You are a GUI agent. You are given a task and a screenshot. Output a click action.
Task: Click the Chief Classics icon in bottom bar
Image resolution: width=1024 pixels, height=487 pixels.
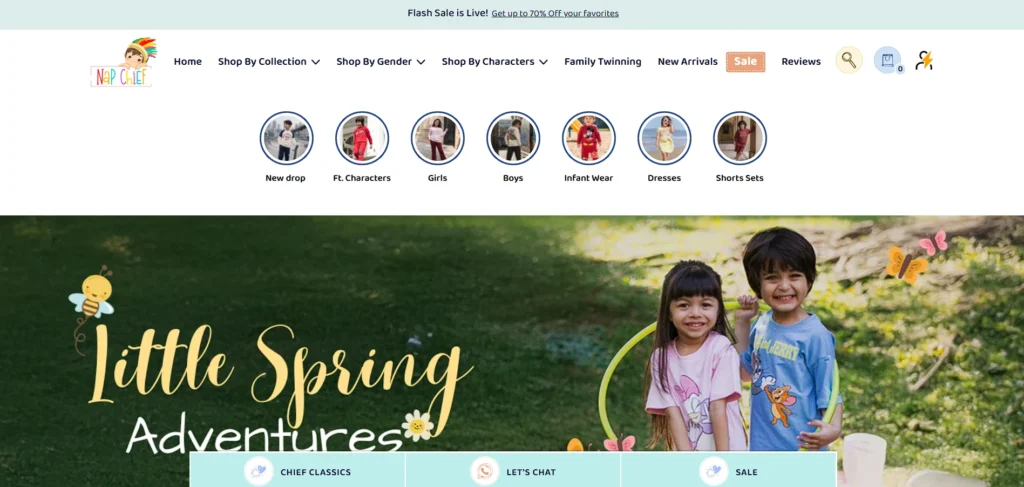(259, 471)
